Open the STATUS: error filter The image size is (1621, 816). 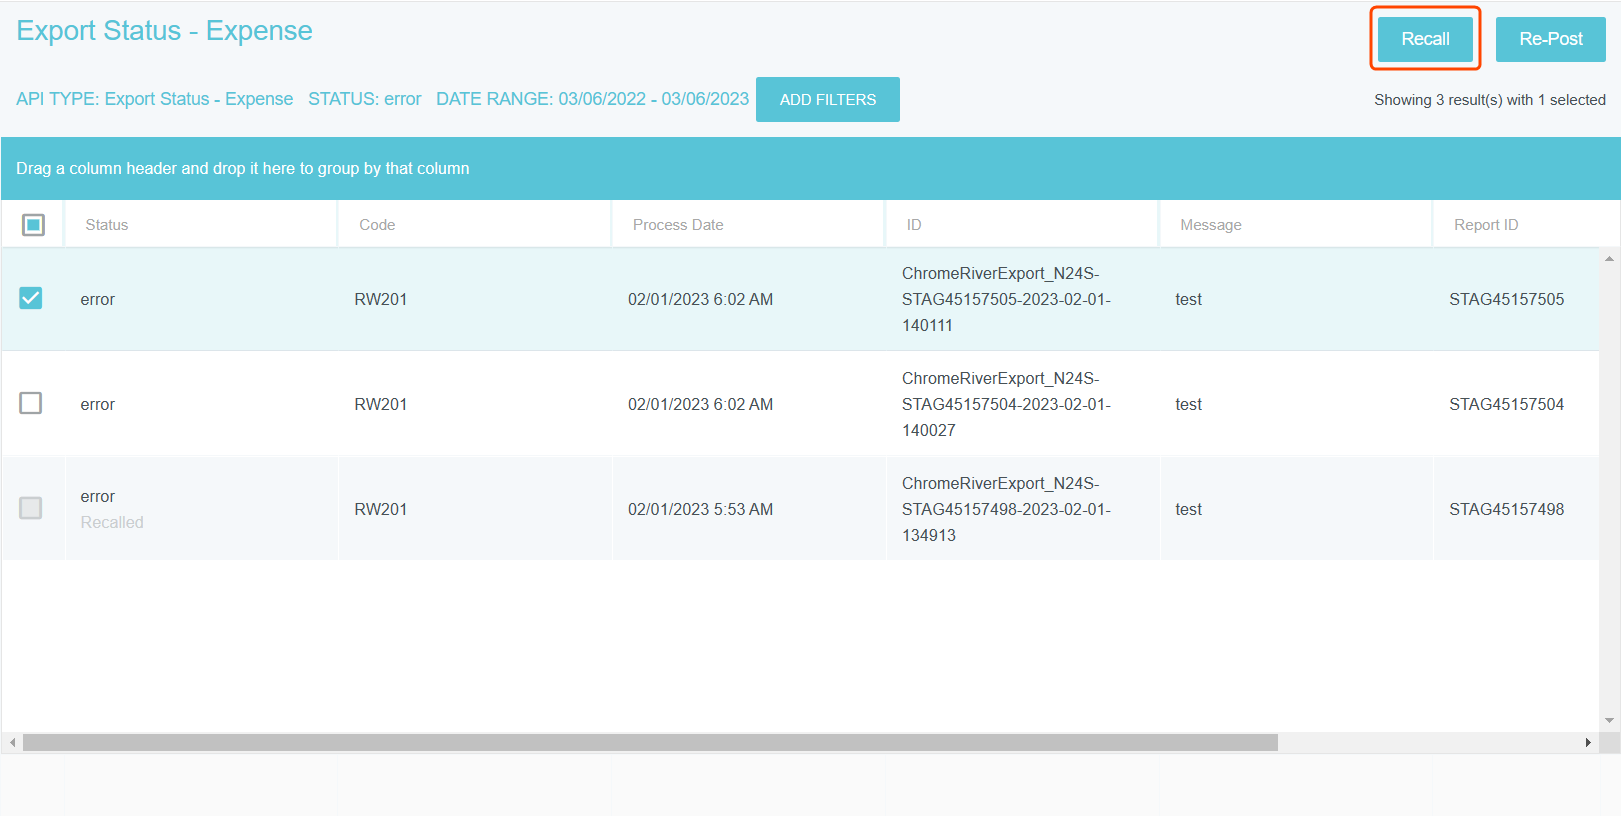tap(364, 99)
